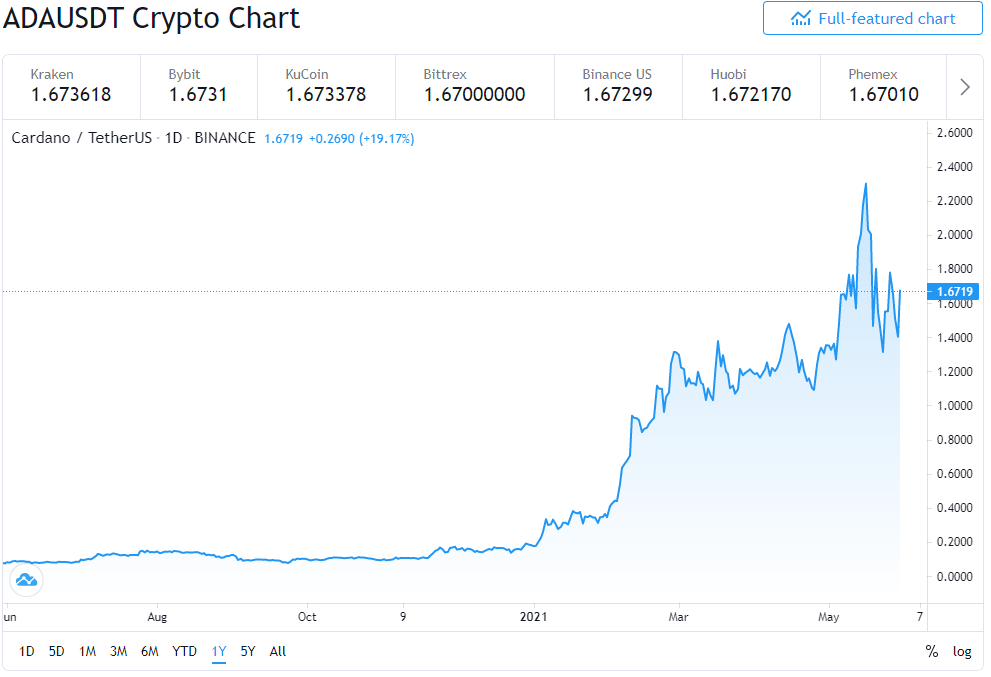The image size is (991, 677).
Task: Choose the 6M time range
Action: pos(149,651)
